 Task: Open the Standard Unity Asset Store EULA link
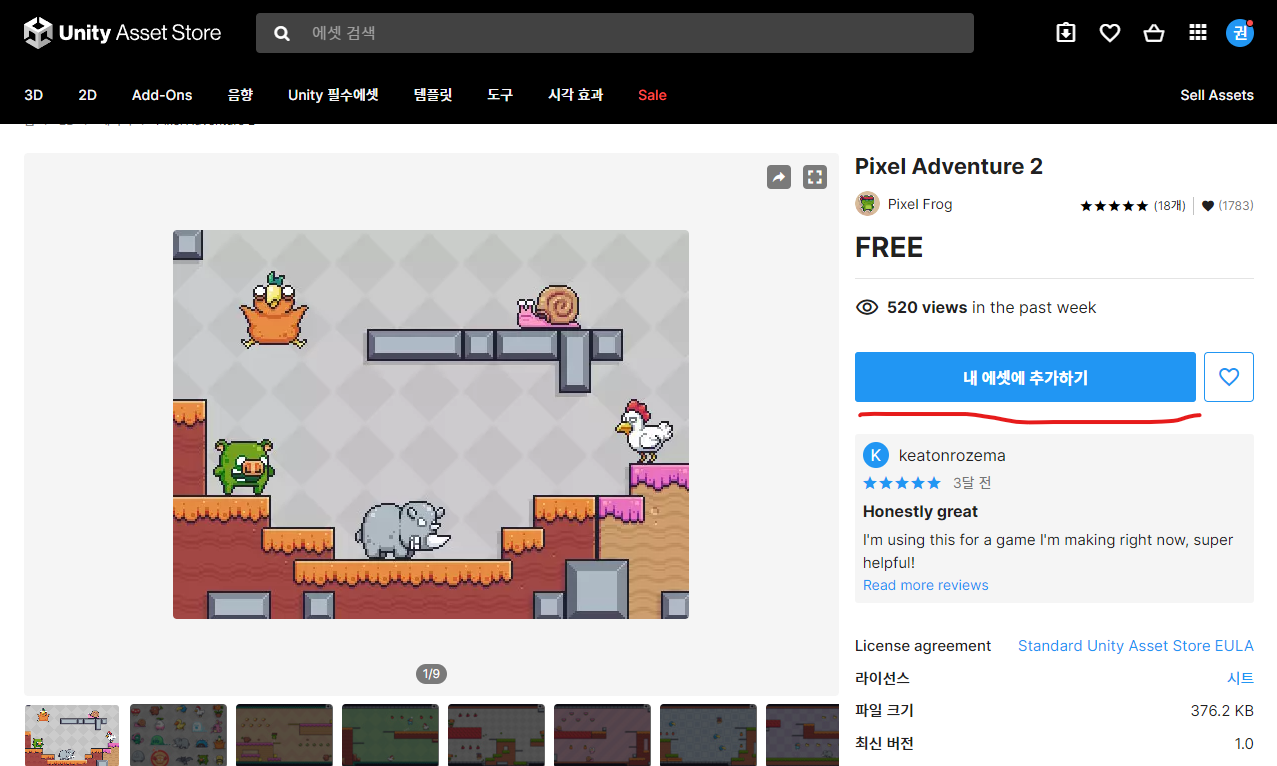[x=1136, y=646]
